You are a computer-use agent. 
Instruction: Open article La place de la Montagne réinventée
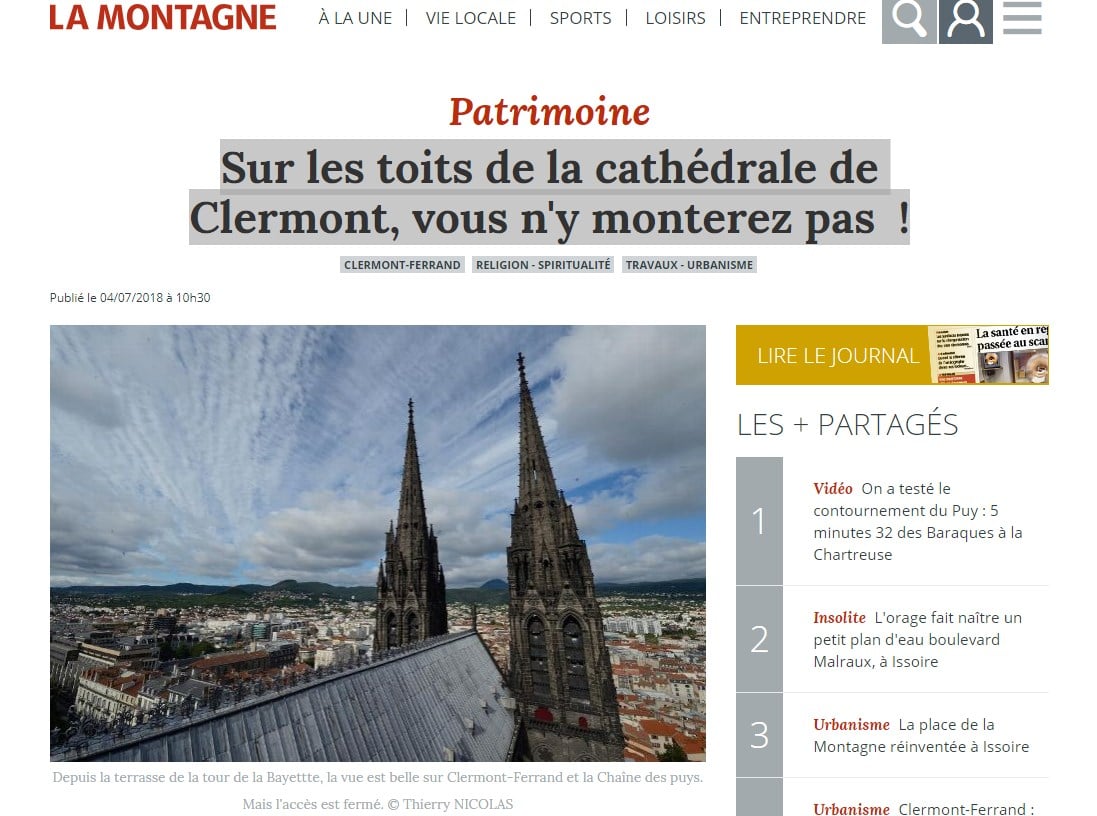tap(921, 736)
